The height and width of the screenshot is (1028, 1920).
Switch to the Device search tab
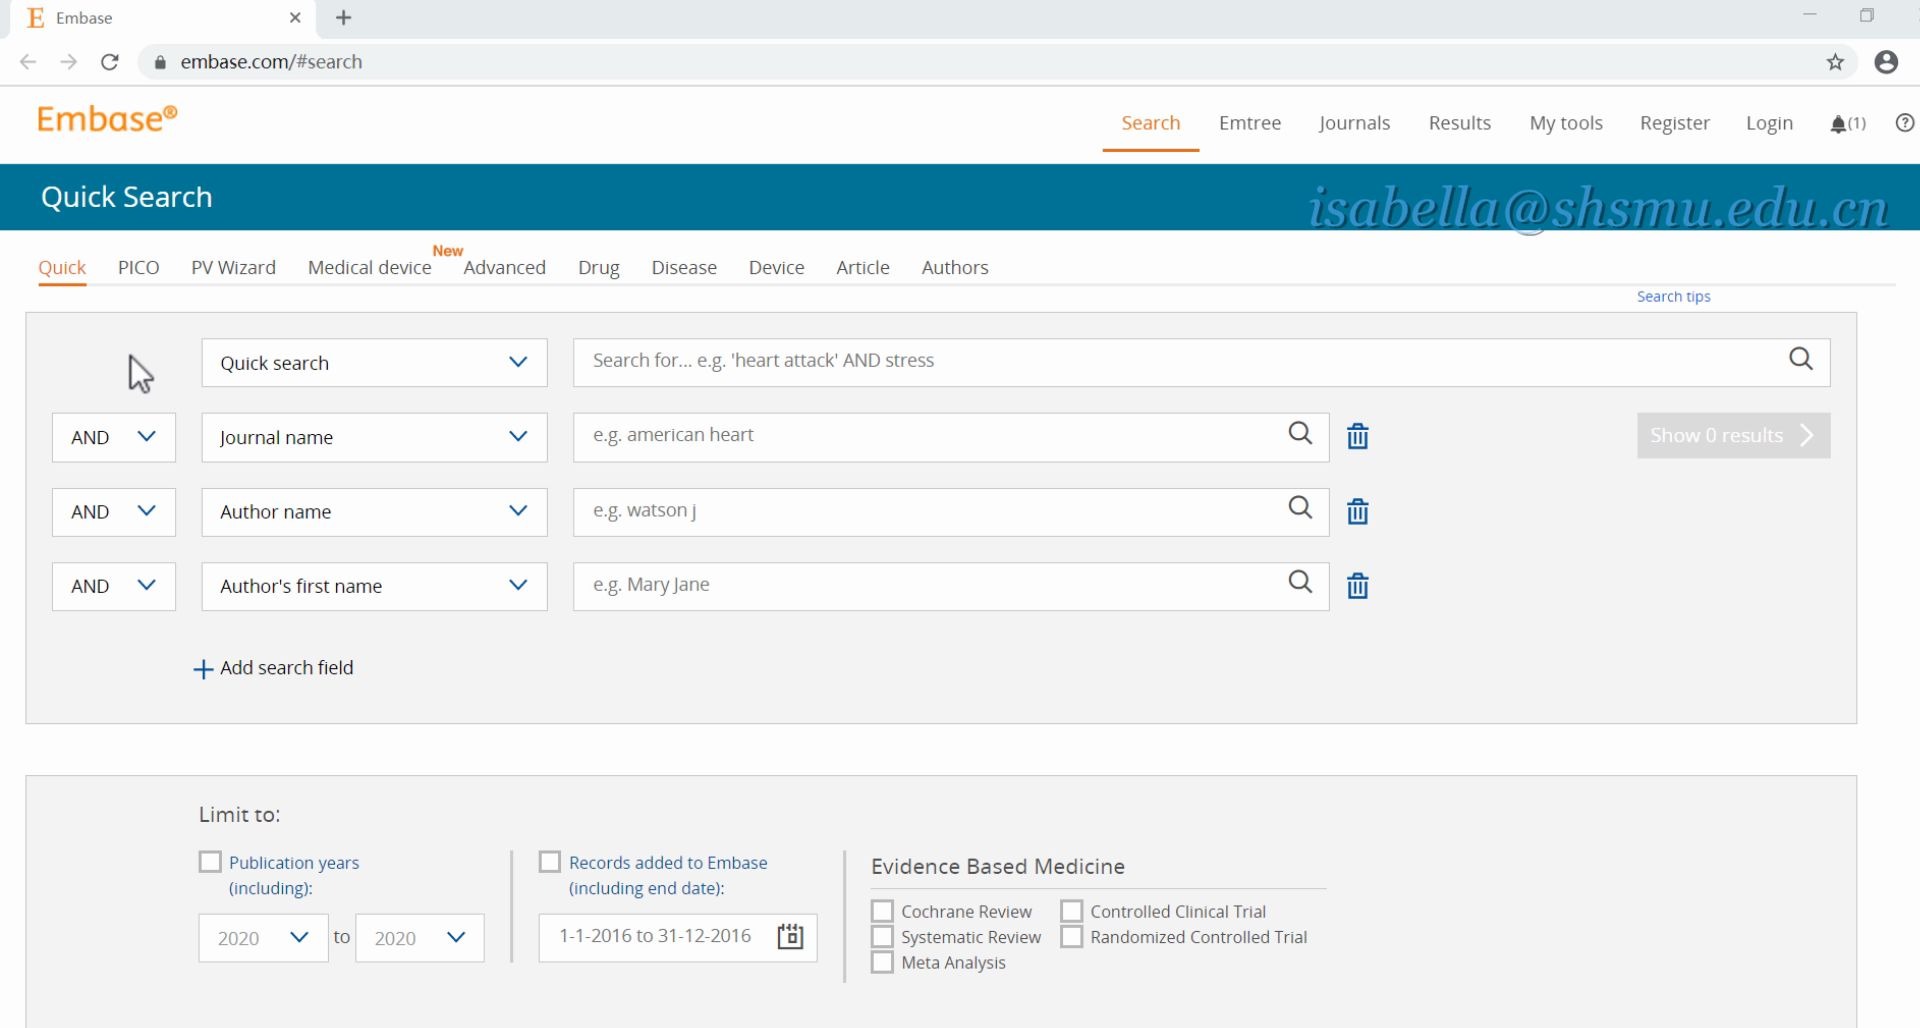pos(776,267)
